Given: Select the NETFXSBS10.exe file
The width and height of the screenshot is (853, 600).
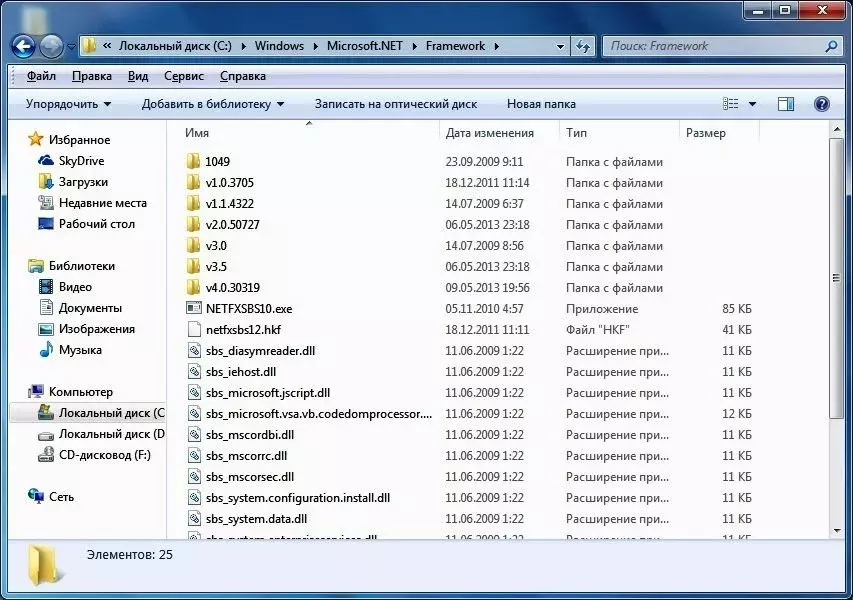Looking at the screenshot, I should 239,308.
